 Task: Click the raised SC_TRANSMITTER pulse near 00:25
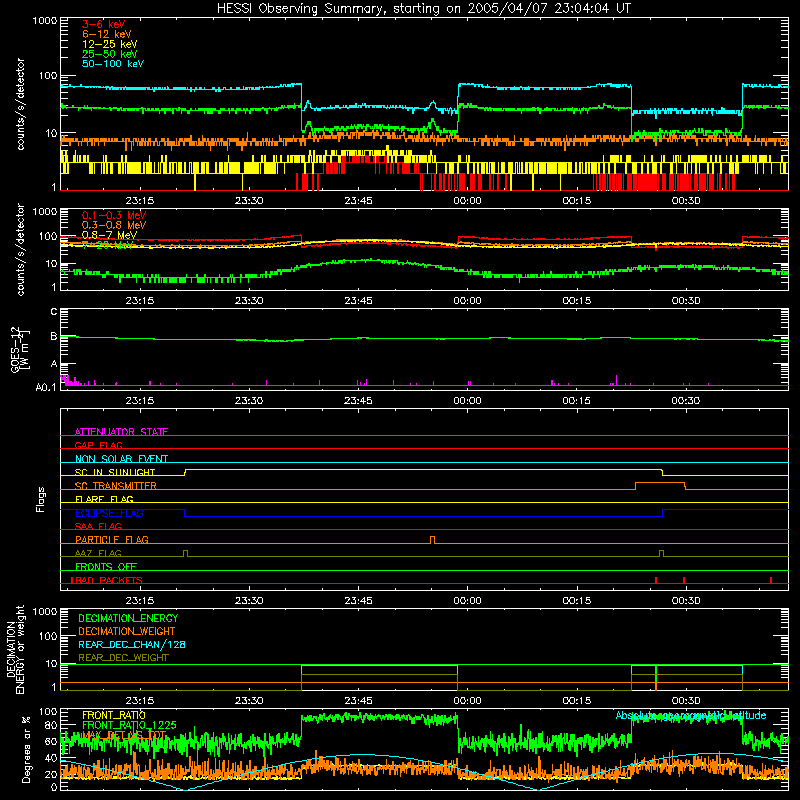(x=660, y=486)
